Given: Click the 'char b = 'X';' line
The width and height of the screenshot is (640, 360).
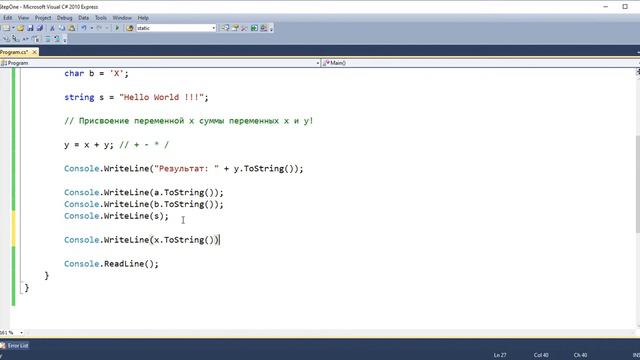Looking at the screenshot, I should [x=96, y=73].
